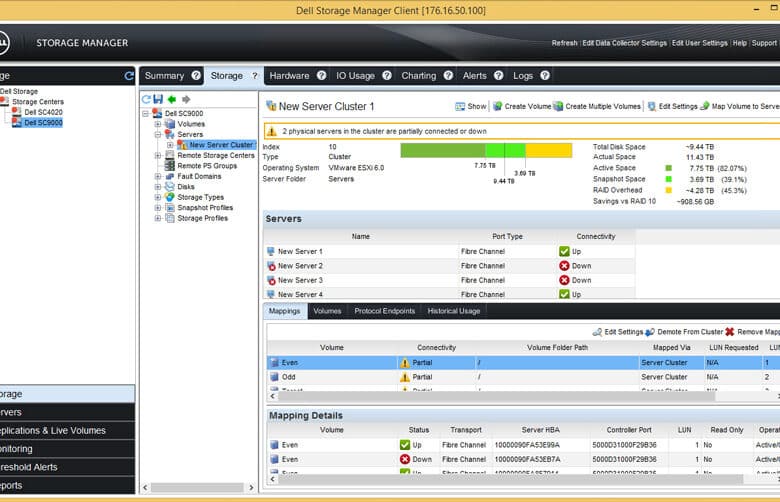Click the save icon in storage tree toolbar
The image size is (780, 502).
click(158, 99)
